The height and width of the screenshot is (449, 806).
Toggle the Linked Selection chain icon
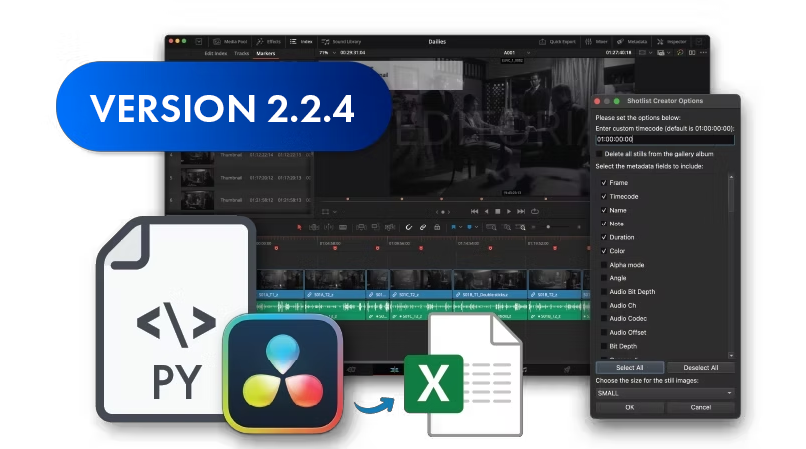(x=423, y=227)
